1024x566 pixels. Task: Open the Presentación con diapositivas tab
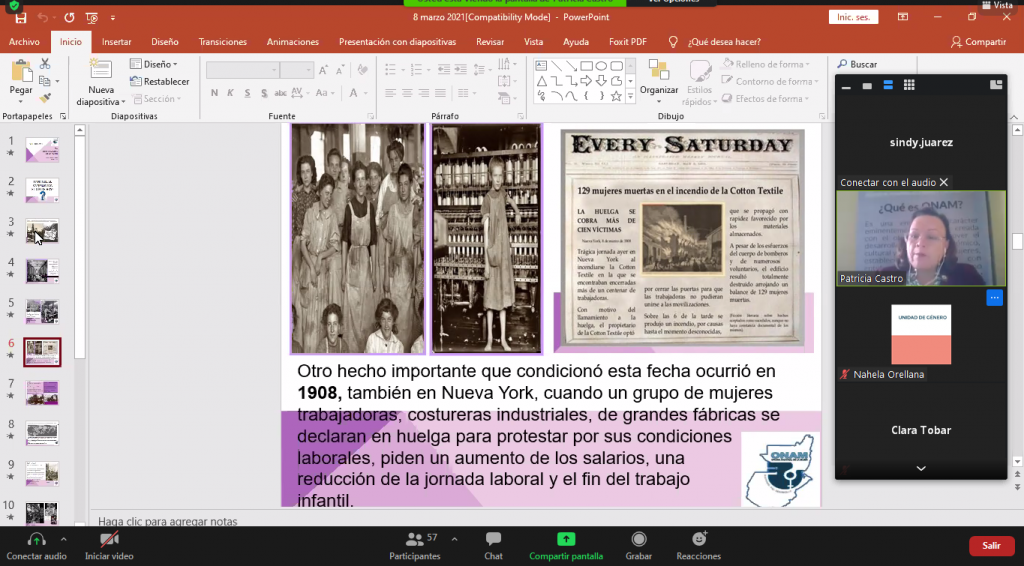(x=397, y=42)
